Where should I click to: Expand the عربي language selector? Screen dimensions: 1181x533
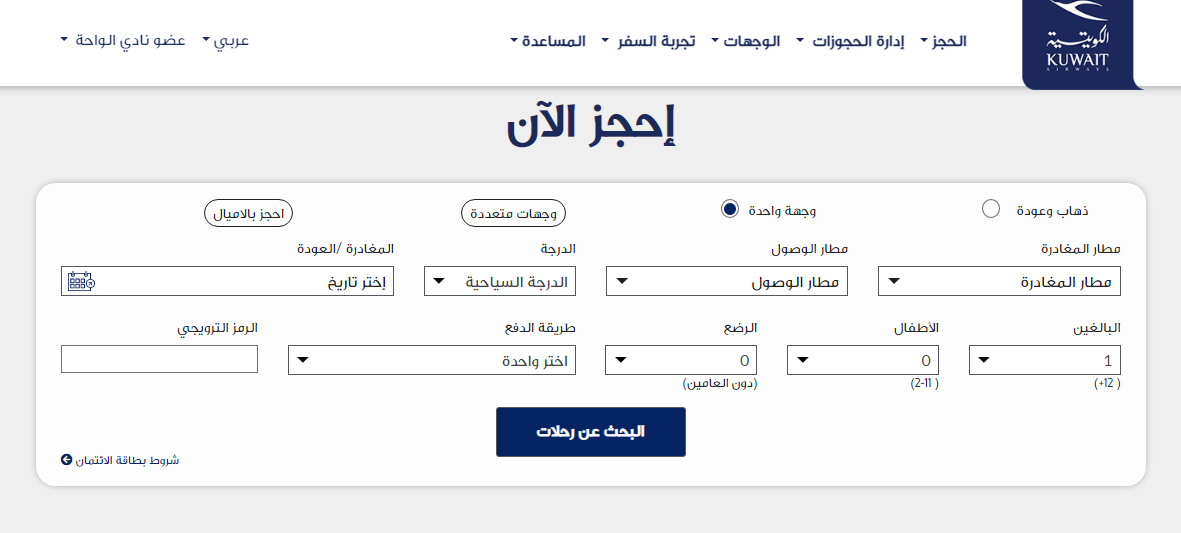tap(226, 41)
